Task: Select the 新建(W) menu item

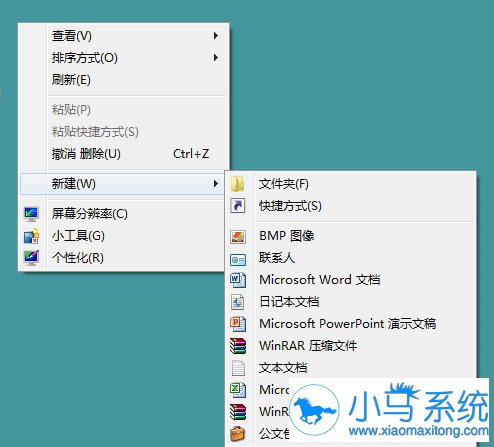Action: point(122,184)
